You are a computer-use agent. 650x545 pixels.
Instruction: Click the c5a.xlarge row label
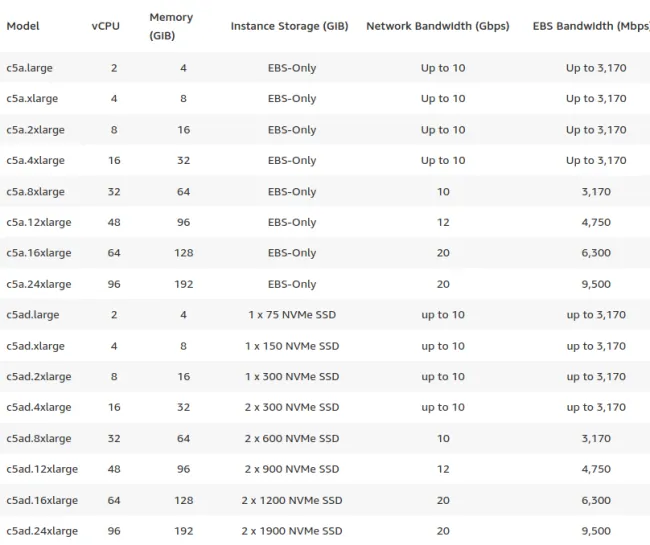coord(32,99)
